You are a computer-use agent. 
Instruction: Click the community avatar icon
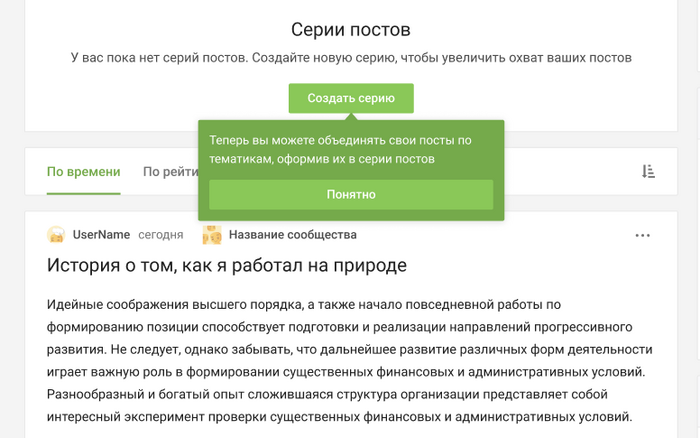[x=212, y=235]
